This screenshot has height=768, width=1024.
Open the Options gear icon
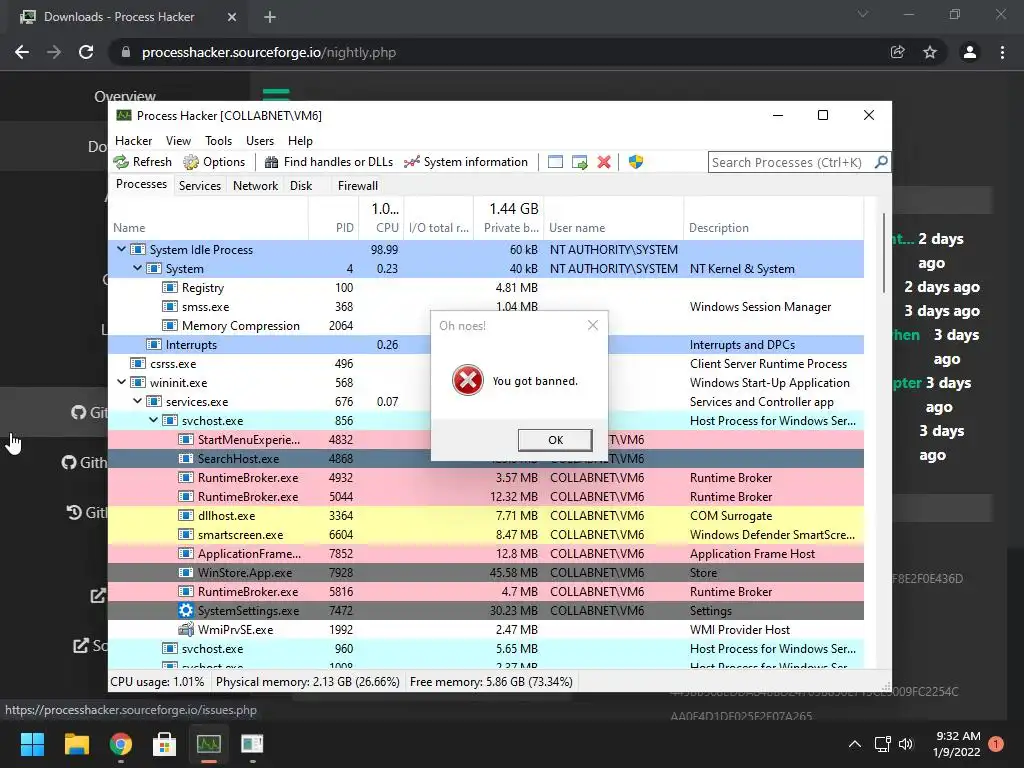point(191,162)
